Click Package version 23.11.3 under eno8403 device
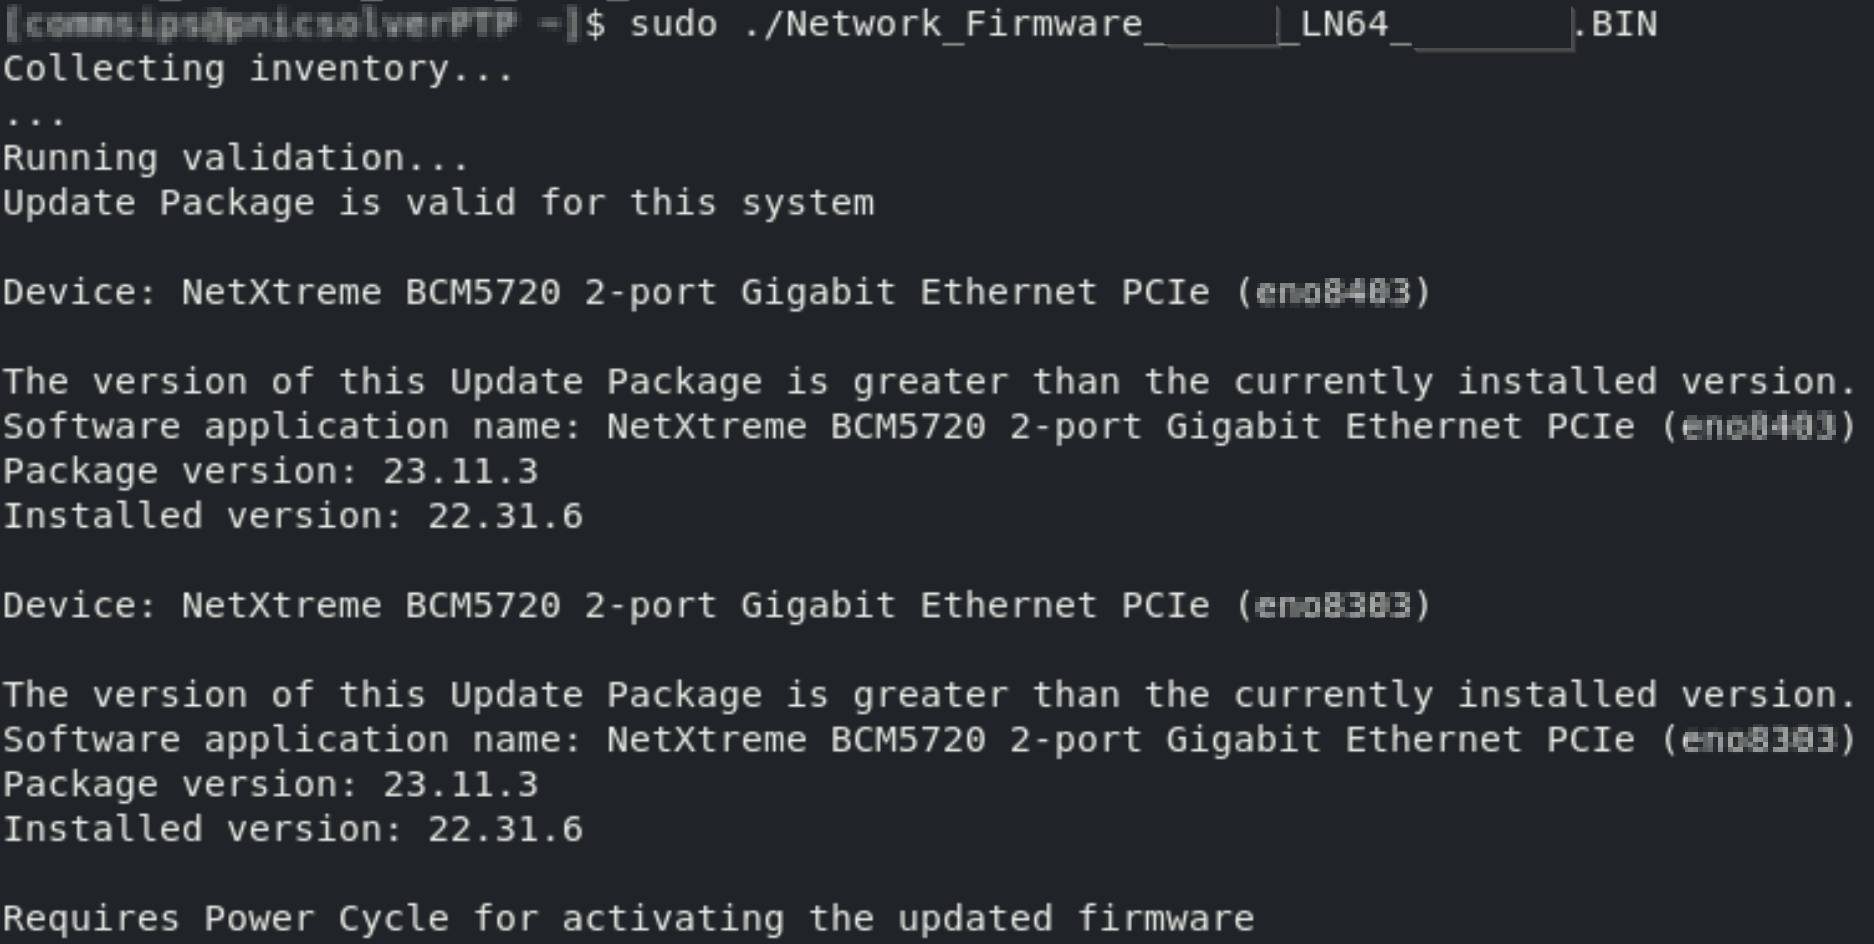 270,471
